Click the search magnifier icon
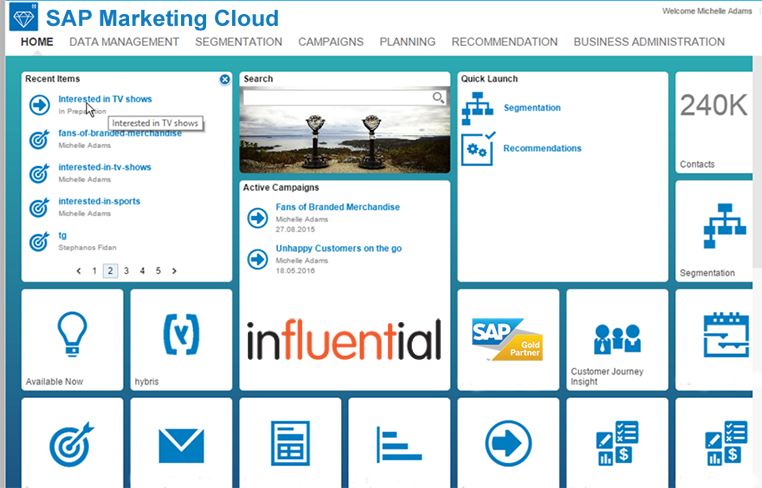Viewport: 762px width, 488px height. 438,98
